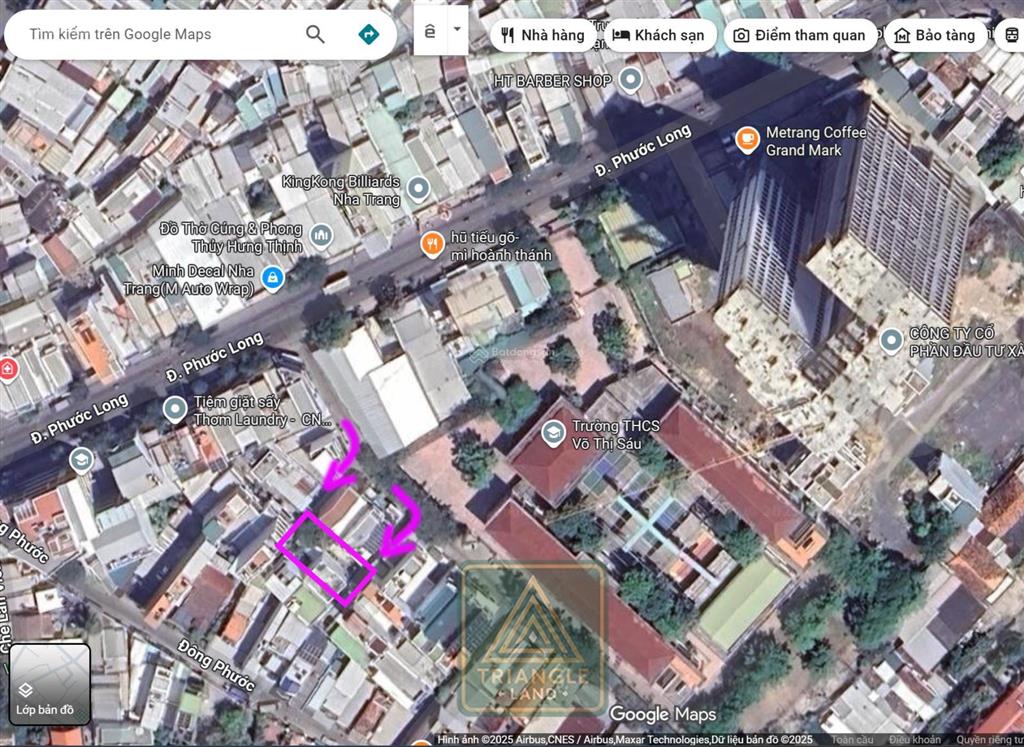Expand the input tool dropdown arrow
The width and height of the screenshot is (1024, 747).
[x=457, y=29]
